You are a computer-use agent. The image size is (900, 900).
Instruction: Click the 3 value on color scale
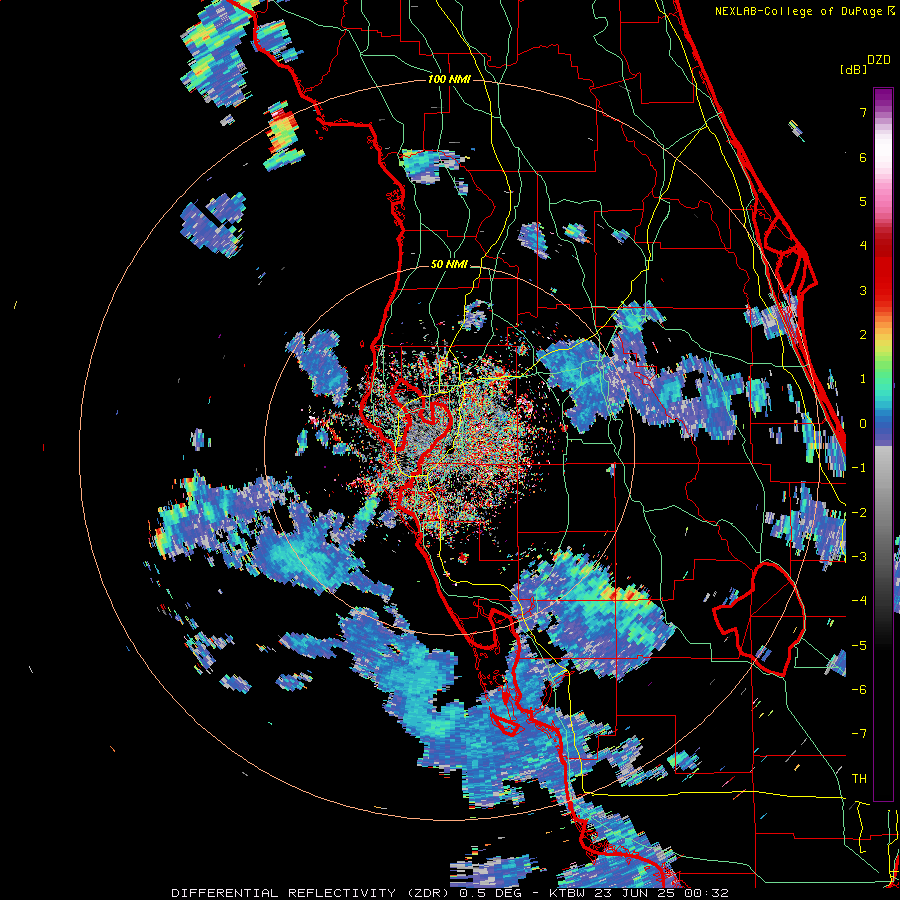click(x=863, y=290)
